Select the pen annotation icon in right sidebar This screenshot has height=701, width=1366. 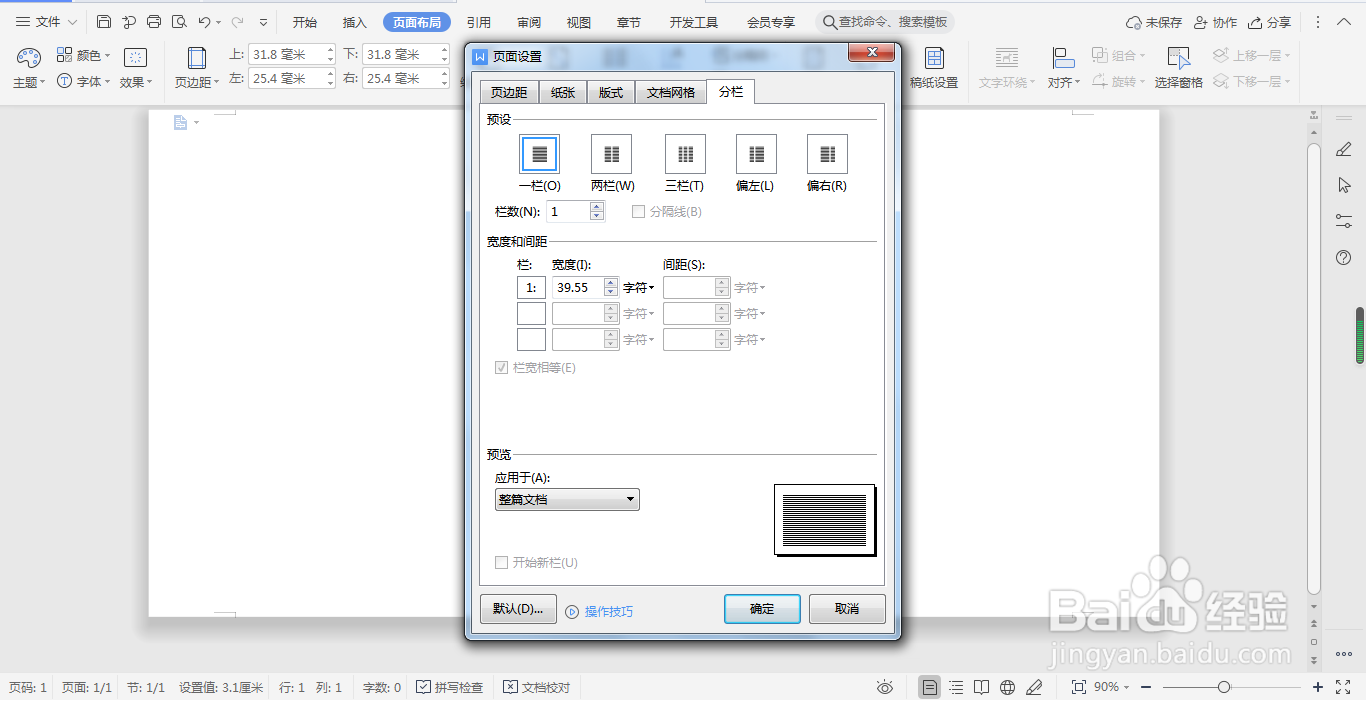1343,150
